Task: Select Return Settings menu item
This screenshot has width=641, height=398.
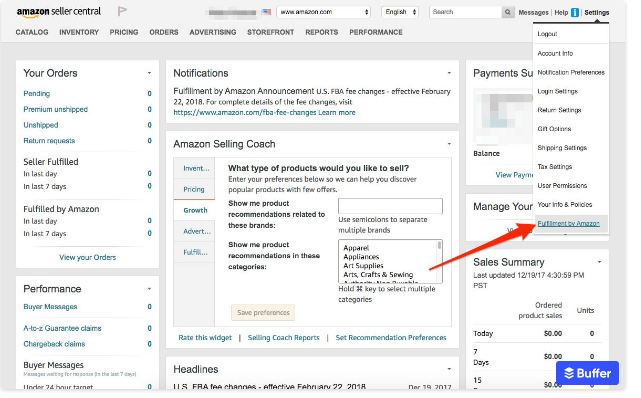Action: [x=559, y=110]
